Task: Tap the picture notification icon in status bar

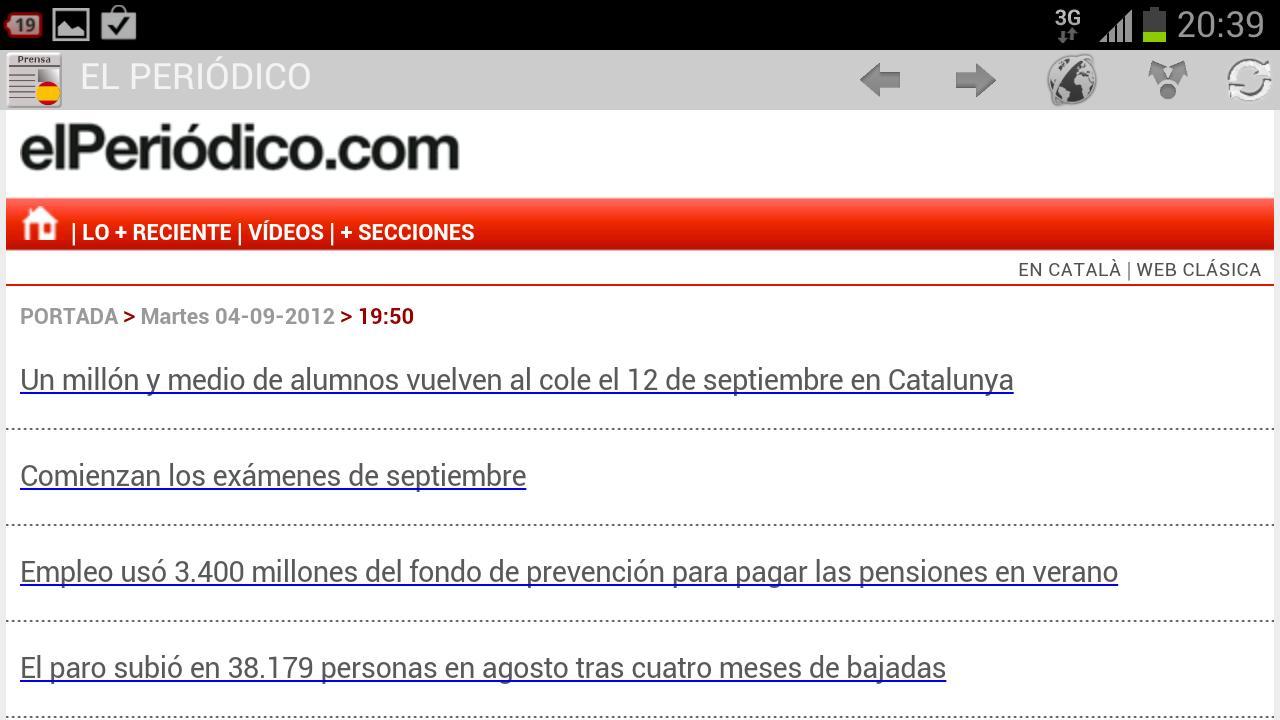Action: (x=70, y=24)
